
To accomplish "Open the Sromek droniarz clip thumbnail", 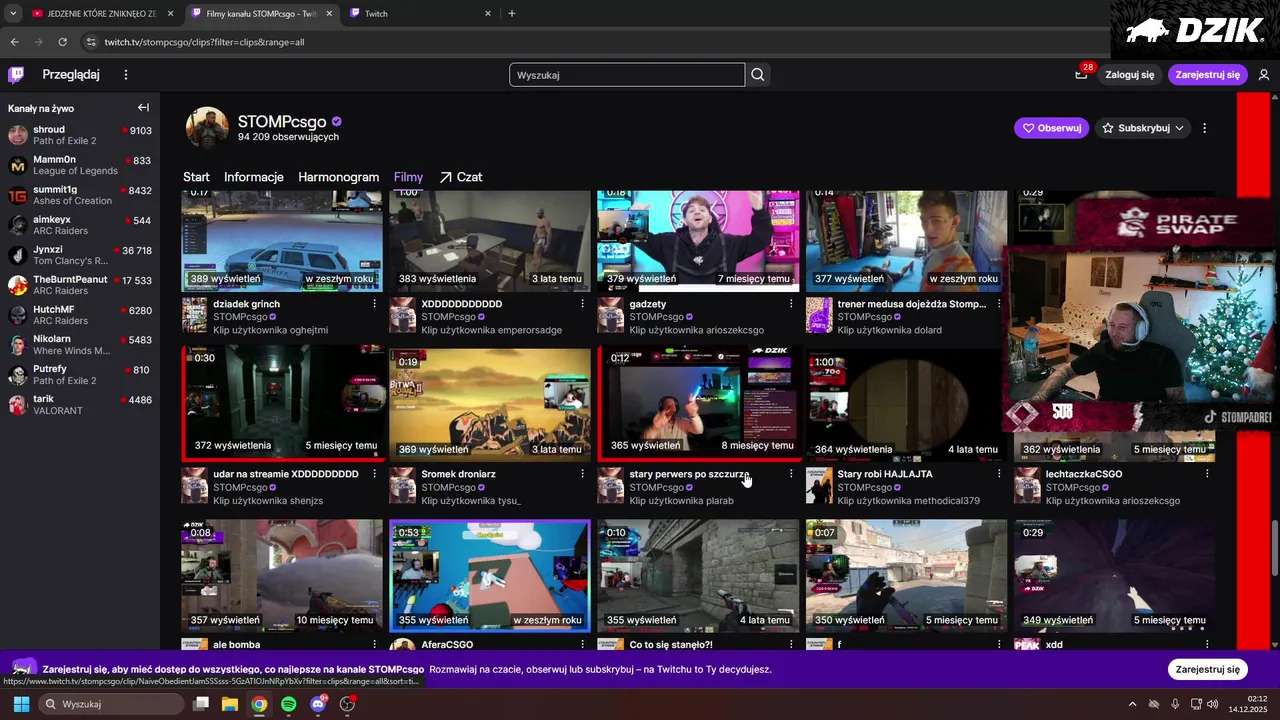I will click(490, 403).
